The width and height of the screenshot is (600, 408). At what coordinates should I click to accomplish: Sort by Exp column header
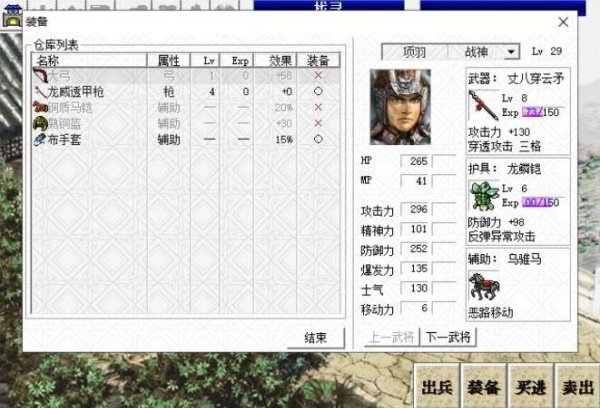coord(237,60)
